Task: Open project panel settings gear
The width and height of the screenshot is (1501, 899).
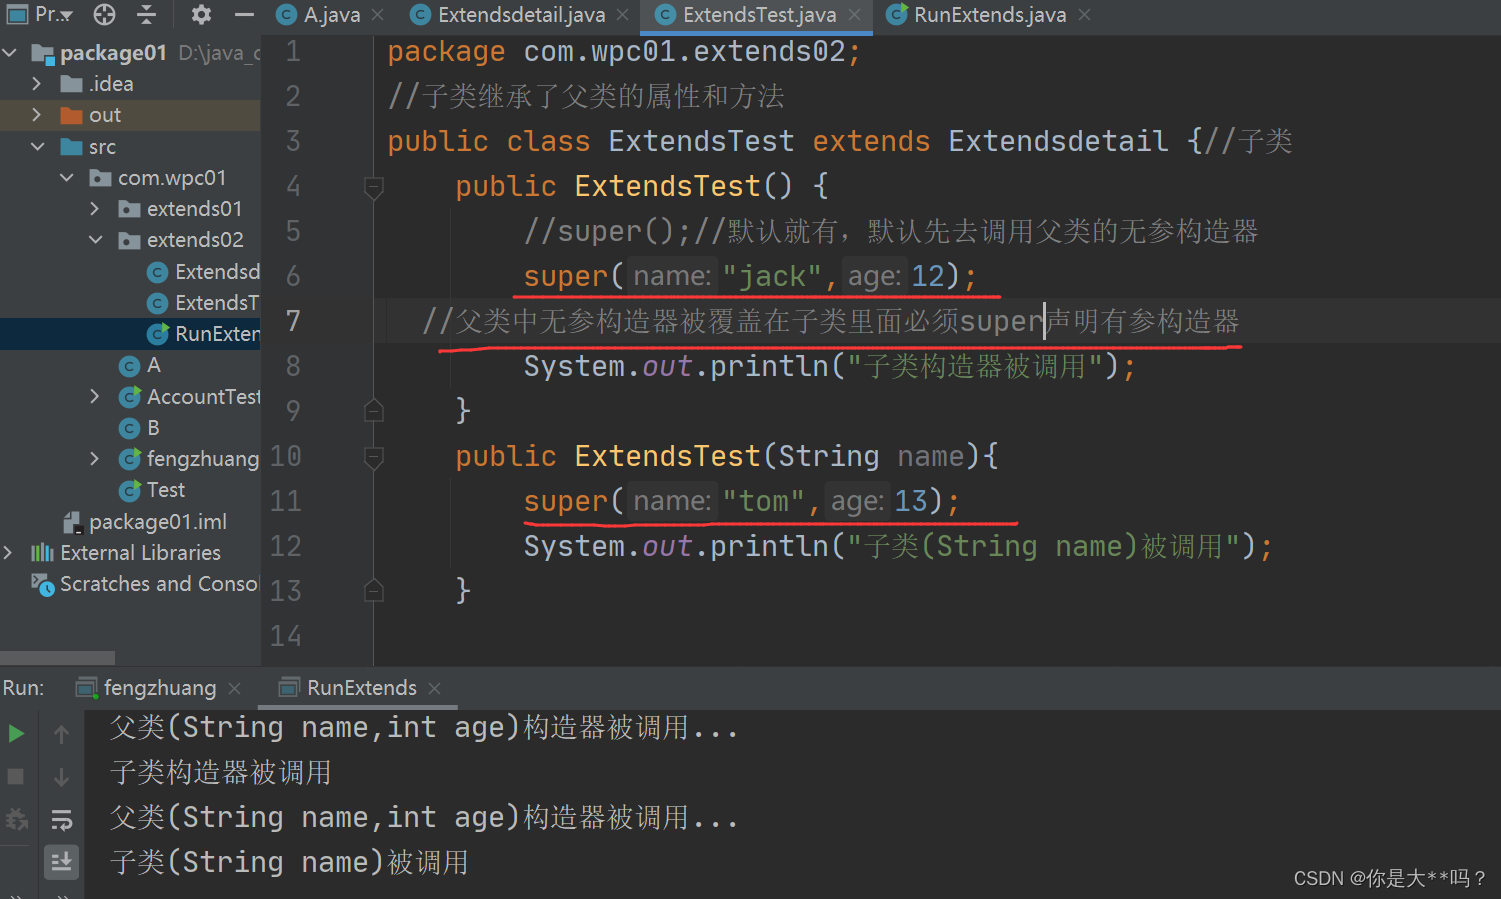Action: pyautogui.click(x=201, y=14)
